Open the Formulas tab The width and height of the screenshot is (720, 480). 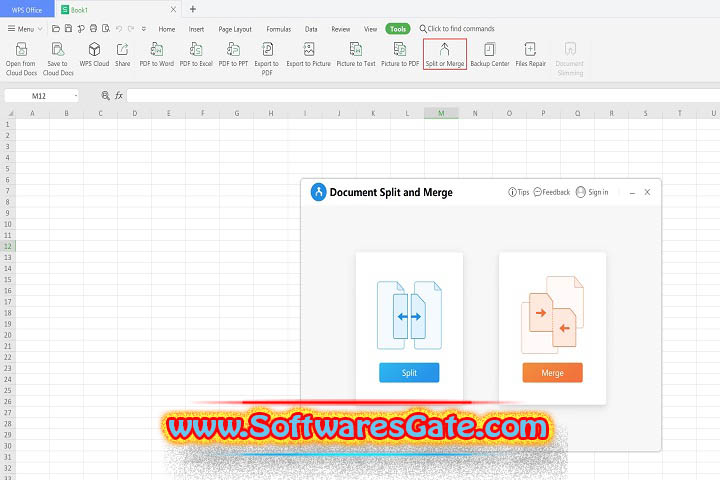279,29
